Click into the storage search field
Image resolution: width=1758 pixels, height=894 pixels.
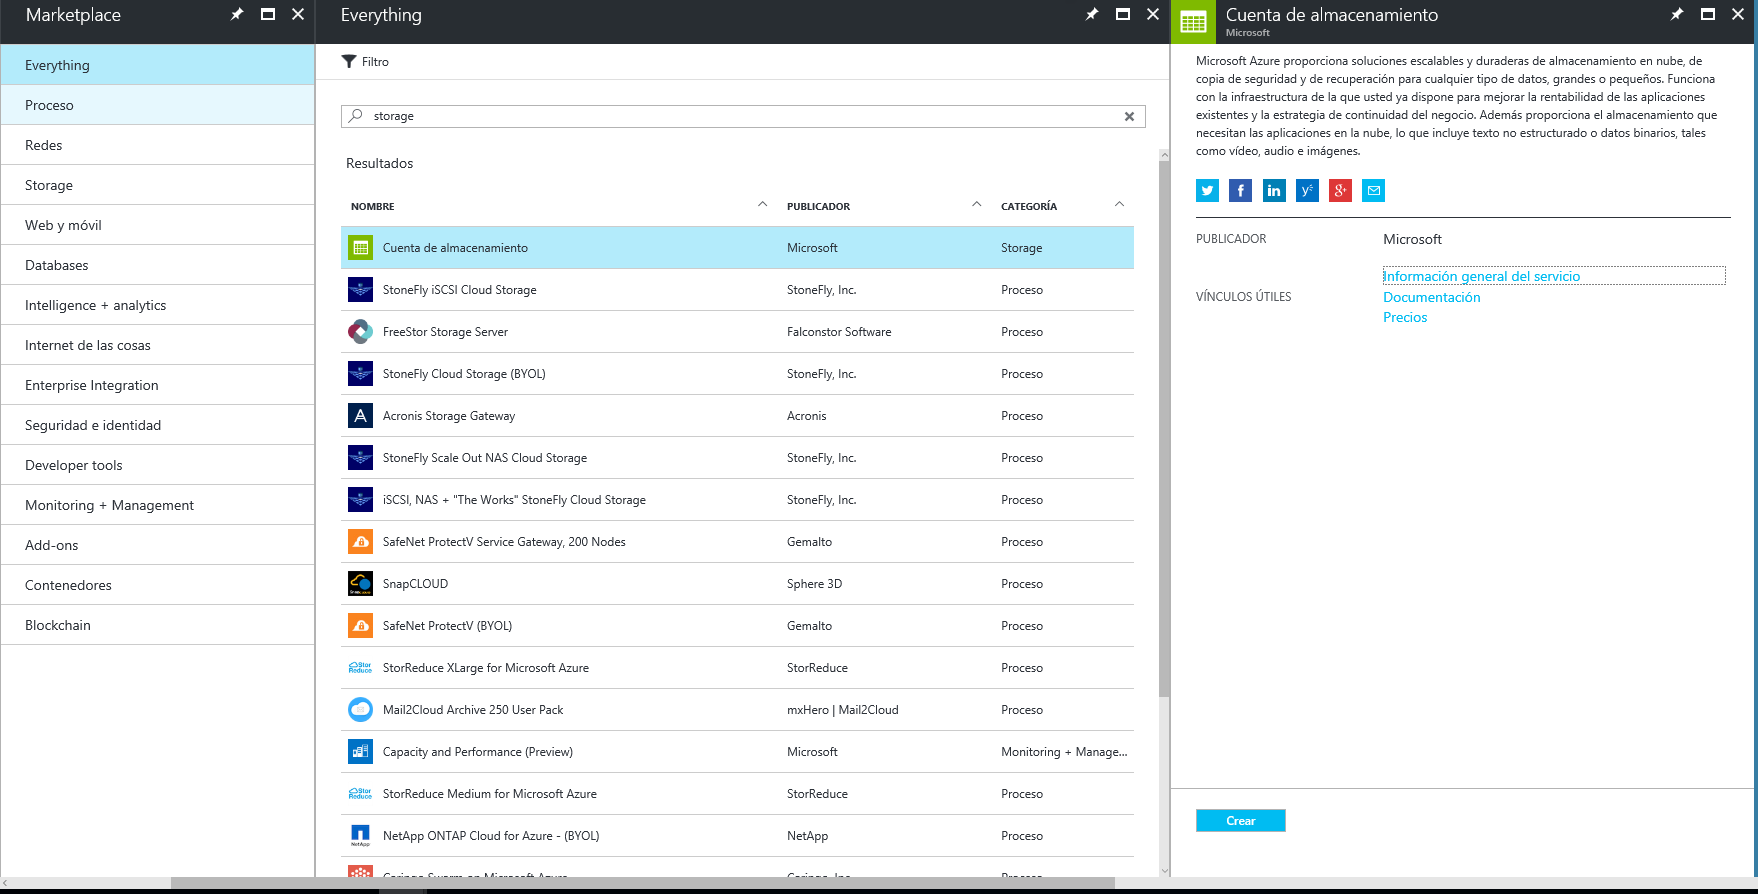click(743, 116)
